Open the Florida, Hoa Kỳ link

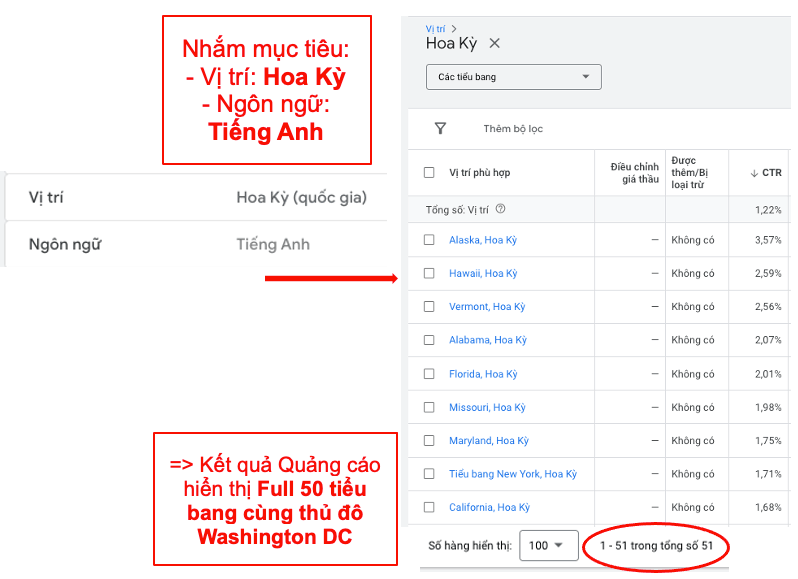pyautogui.click(x=483, y=374)
